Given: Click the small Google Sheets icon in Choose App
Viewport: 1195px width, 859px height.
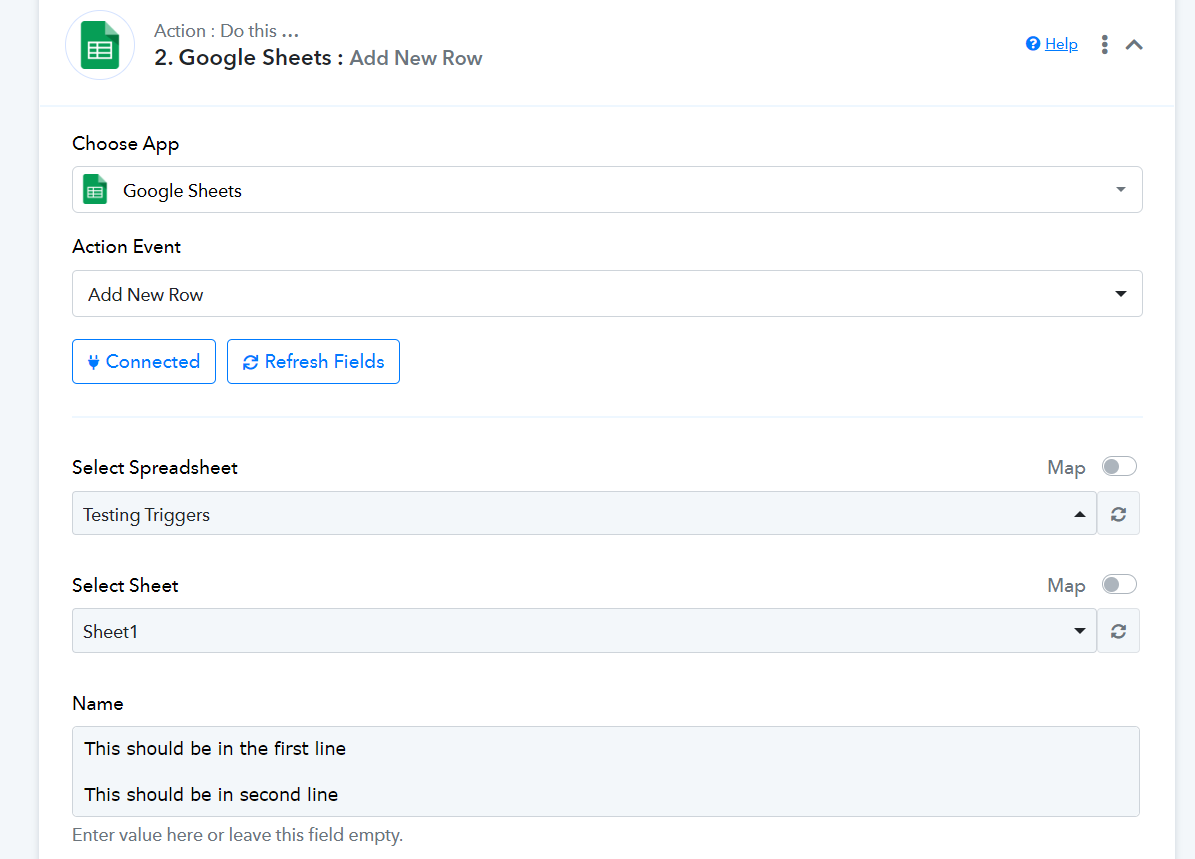Looking at the screenshot, I should pos(95,190).
